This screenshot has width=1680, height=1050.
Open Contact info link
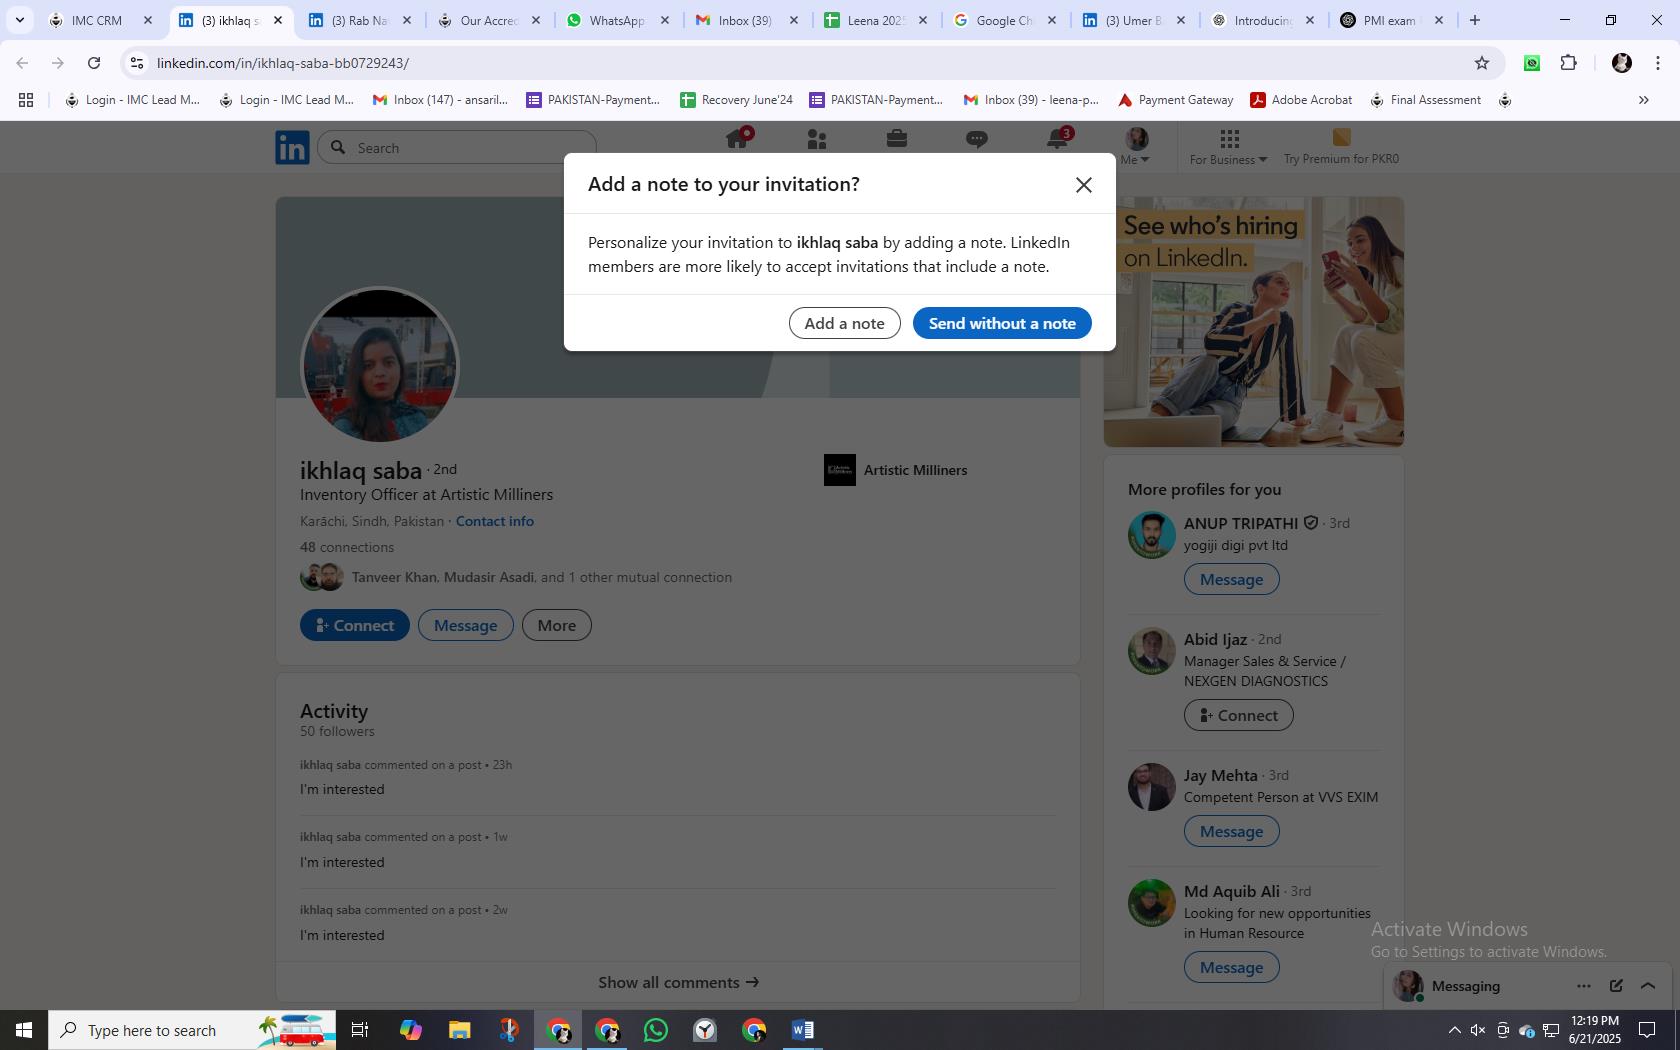click(495, 521)
